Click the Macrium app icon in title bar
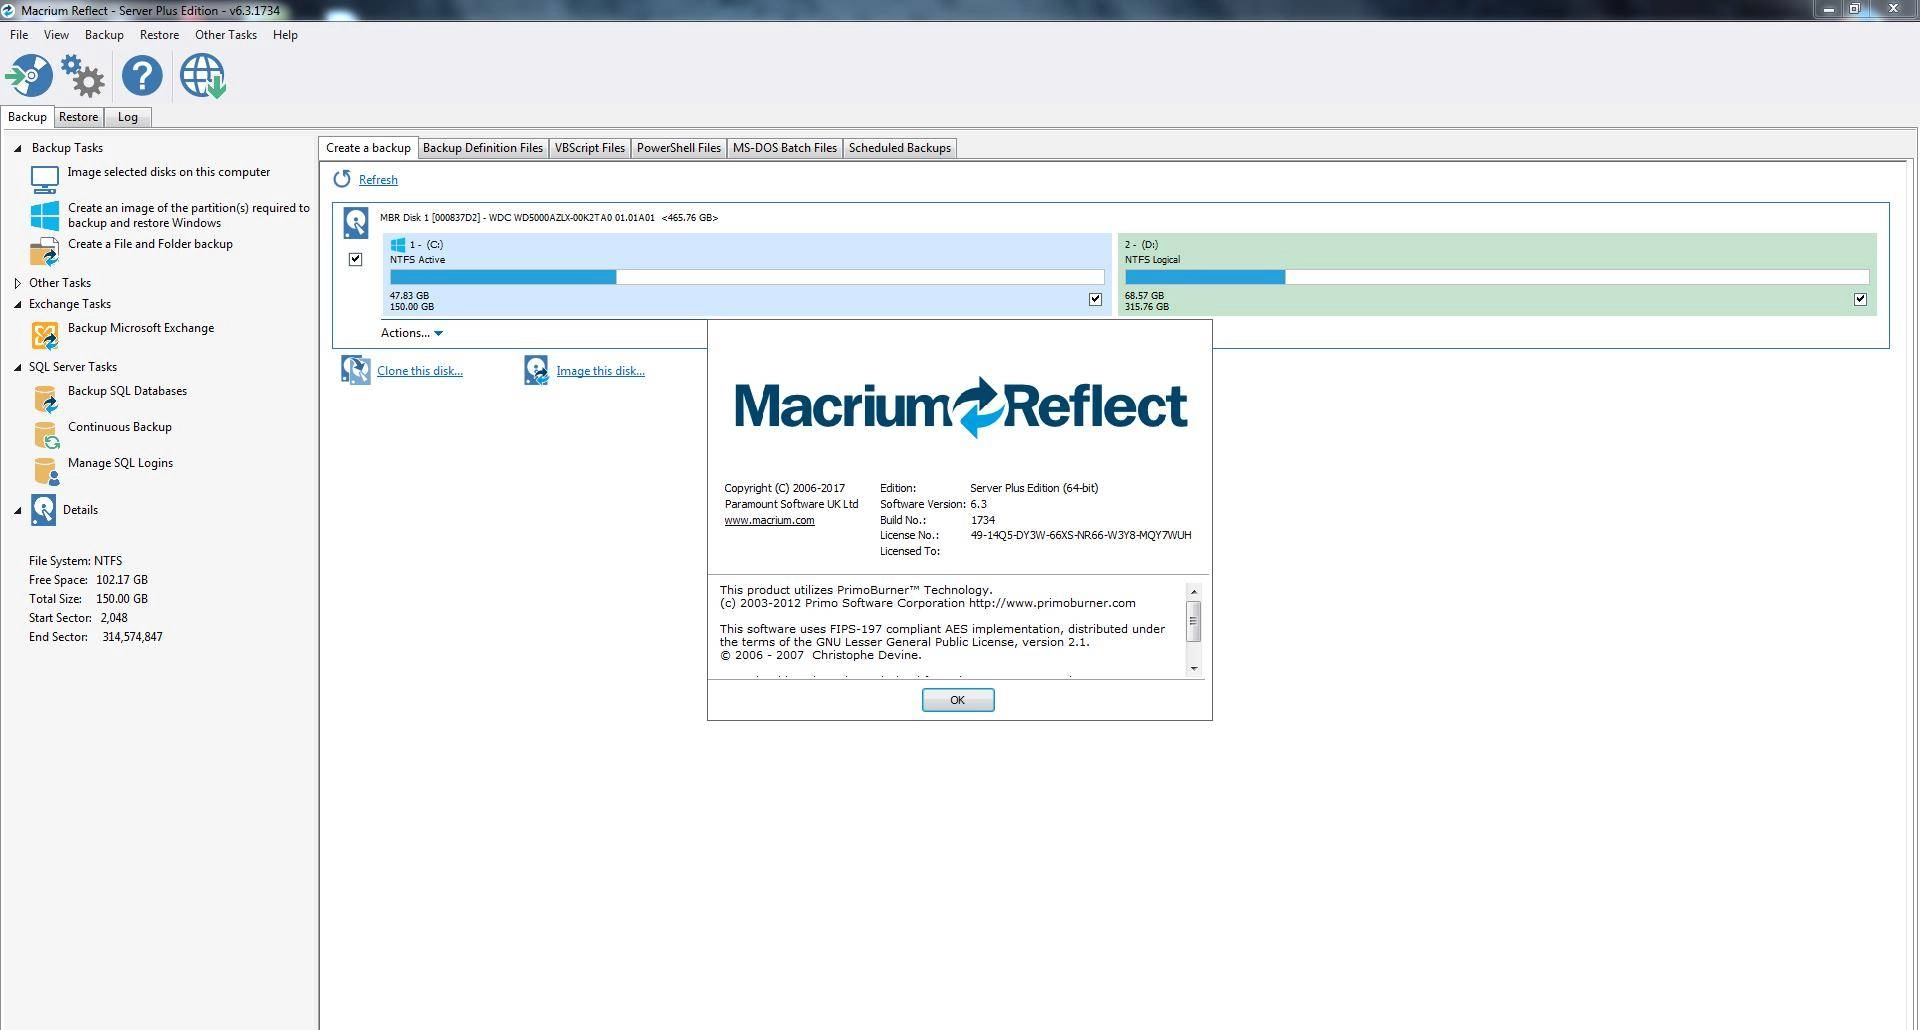The image size is (1920, 1030). click(8, 10)
